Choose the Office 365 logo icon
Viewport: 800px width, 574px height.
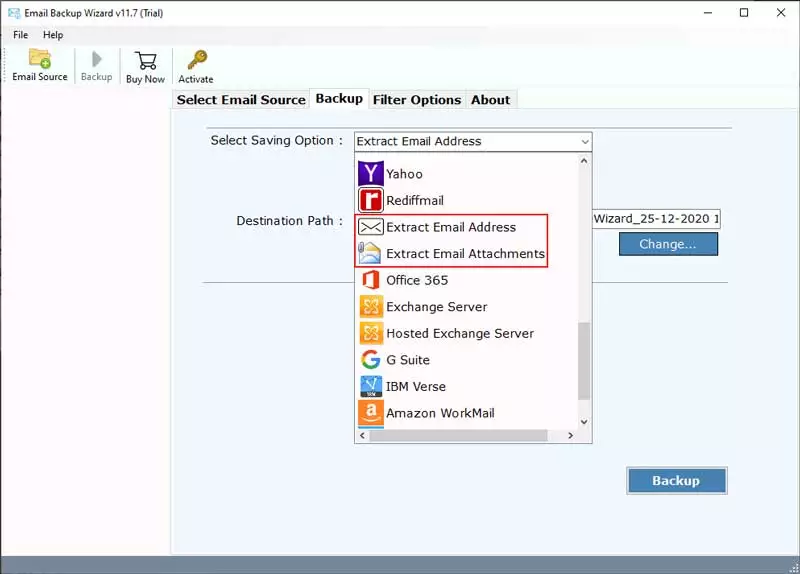tap(370, 280)
